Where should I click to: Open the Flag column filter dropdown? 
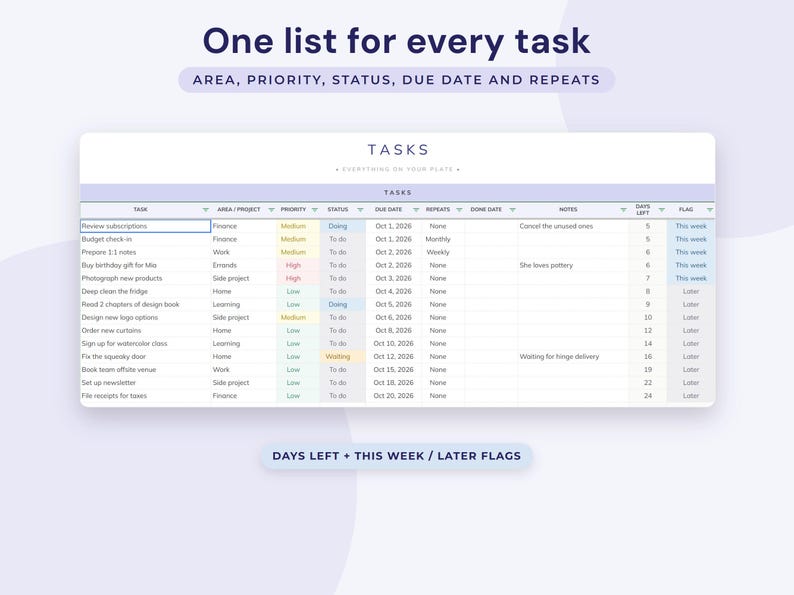point(710,210)
